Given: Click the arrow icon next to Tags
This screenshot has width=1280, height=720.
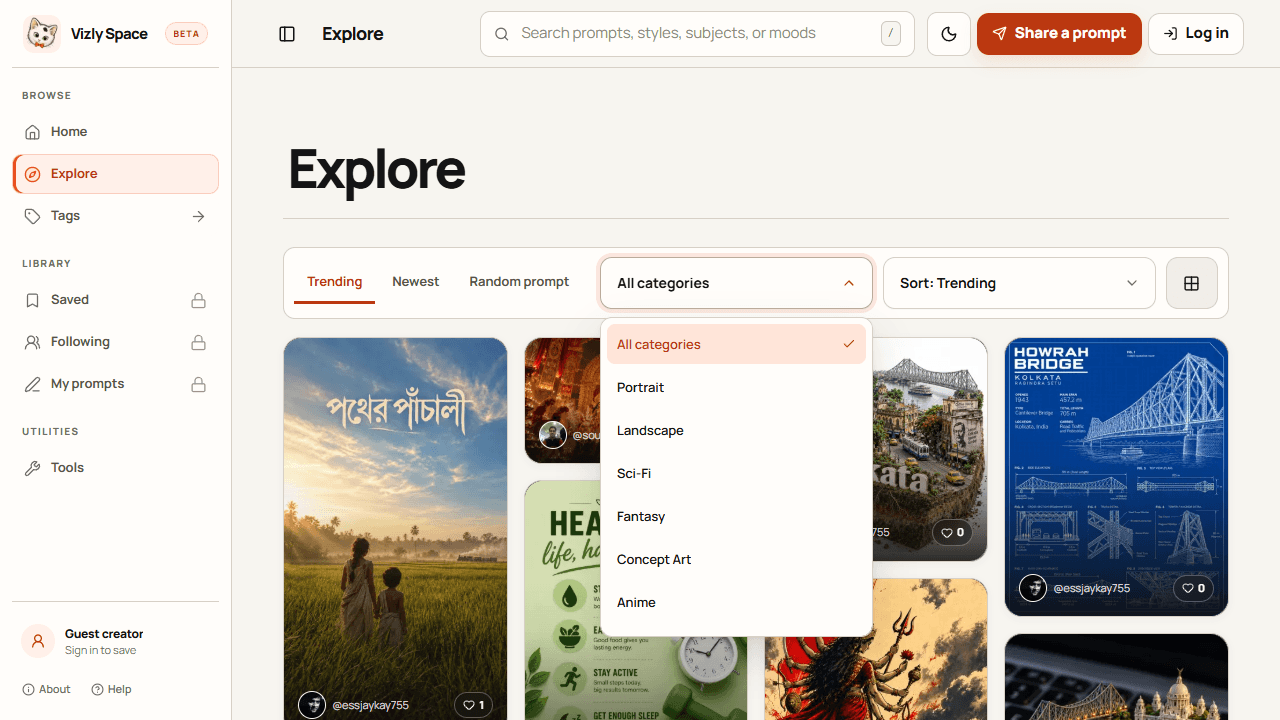Looking at the screenshot, I should coord(198,216).
